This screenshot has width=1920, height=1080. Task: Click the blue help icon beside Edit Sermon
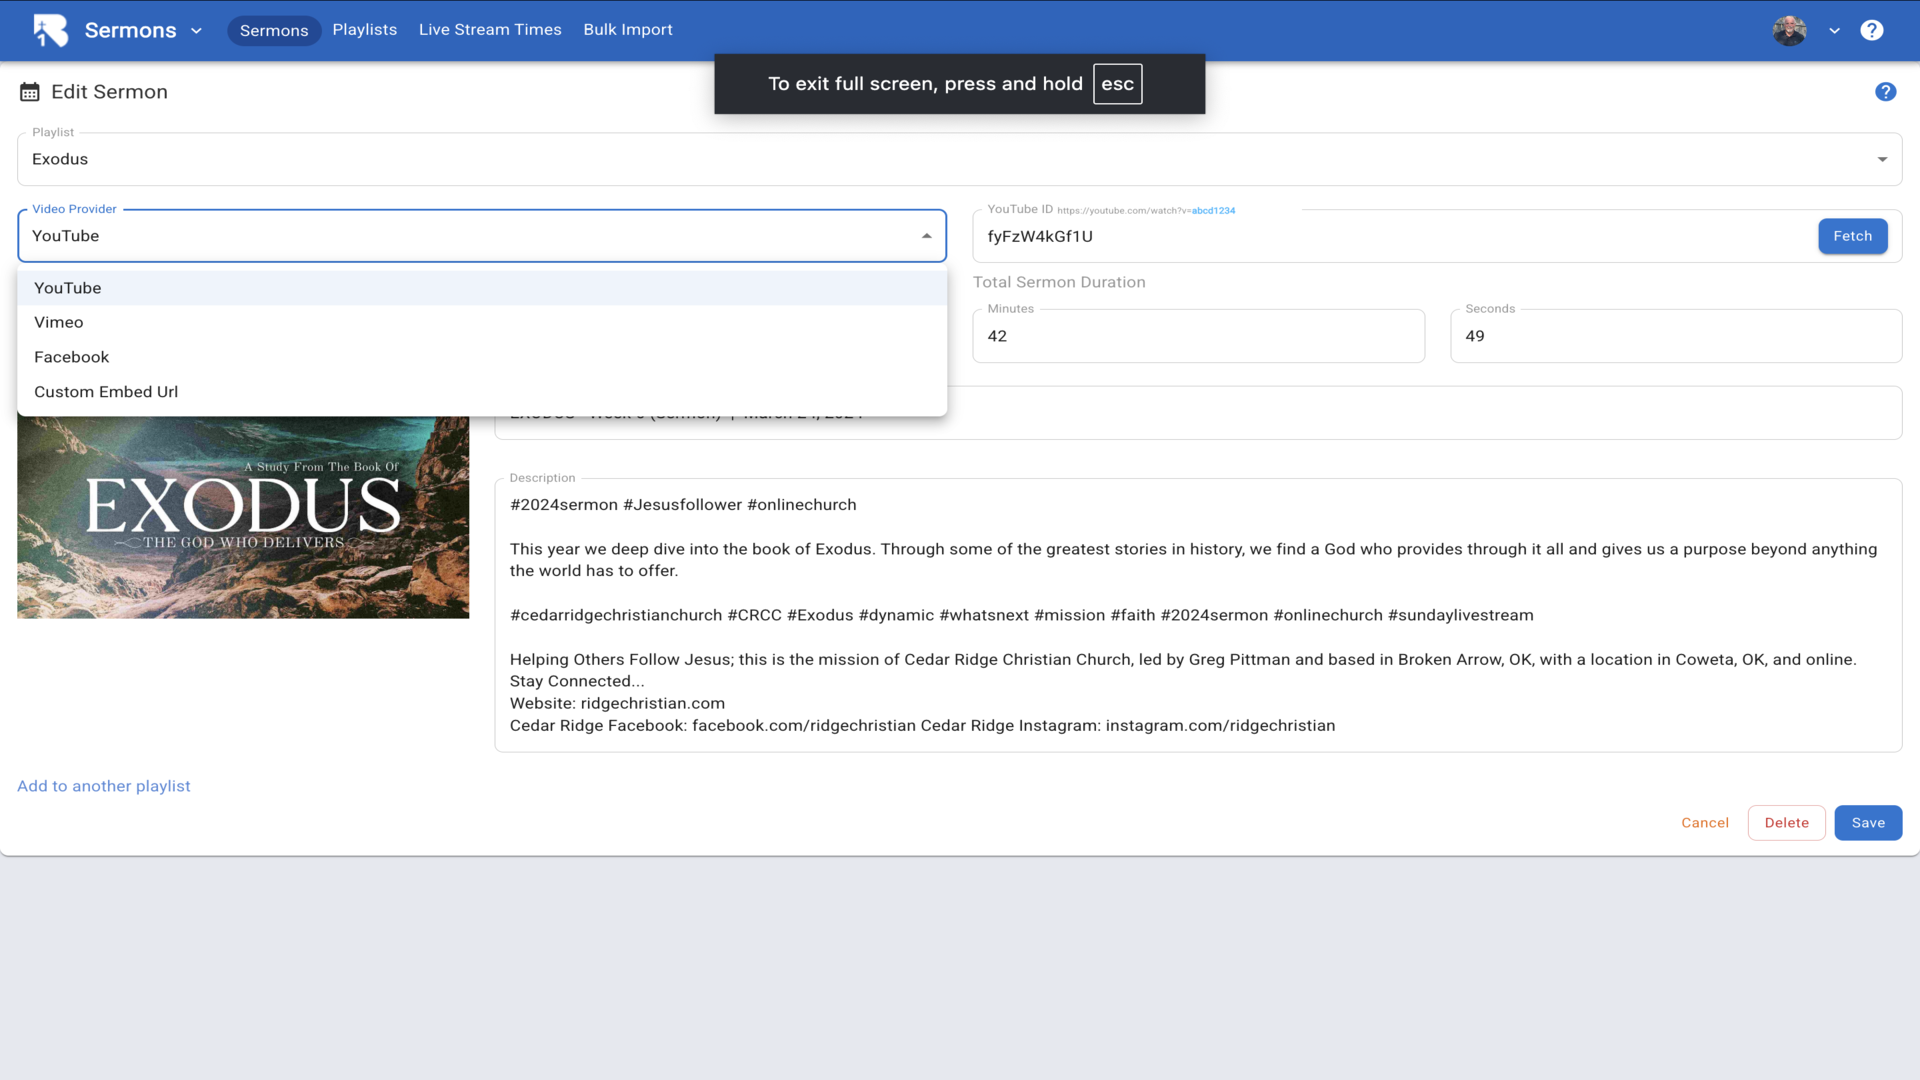(1885, 92)
